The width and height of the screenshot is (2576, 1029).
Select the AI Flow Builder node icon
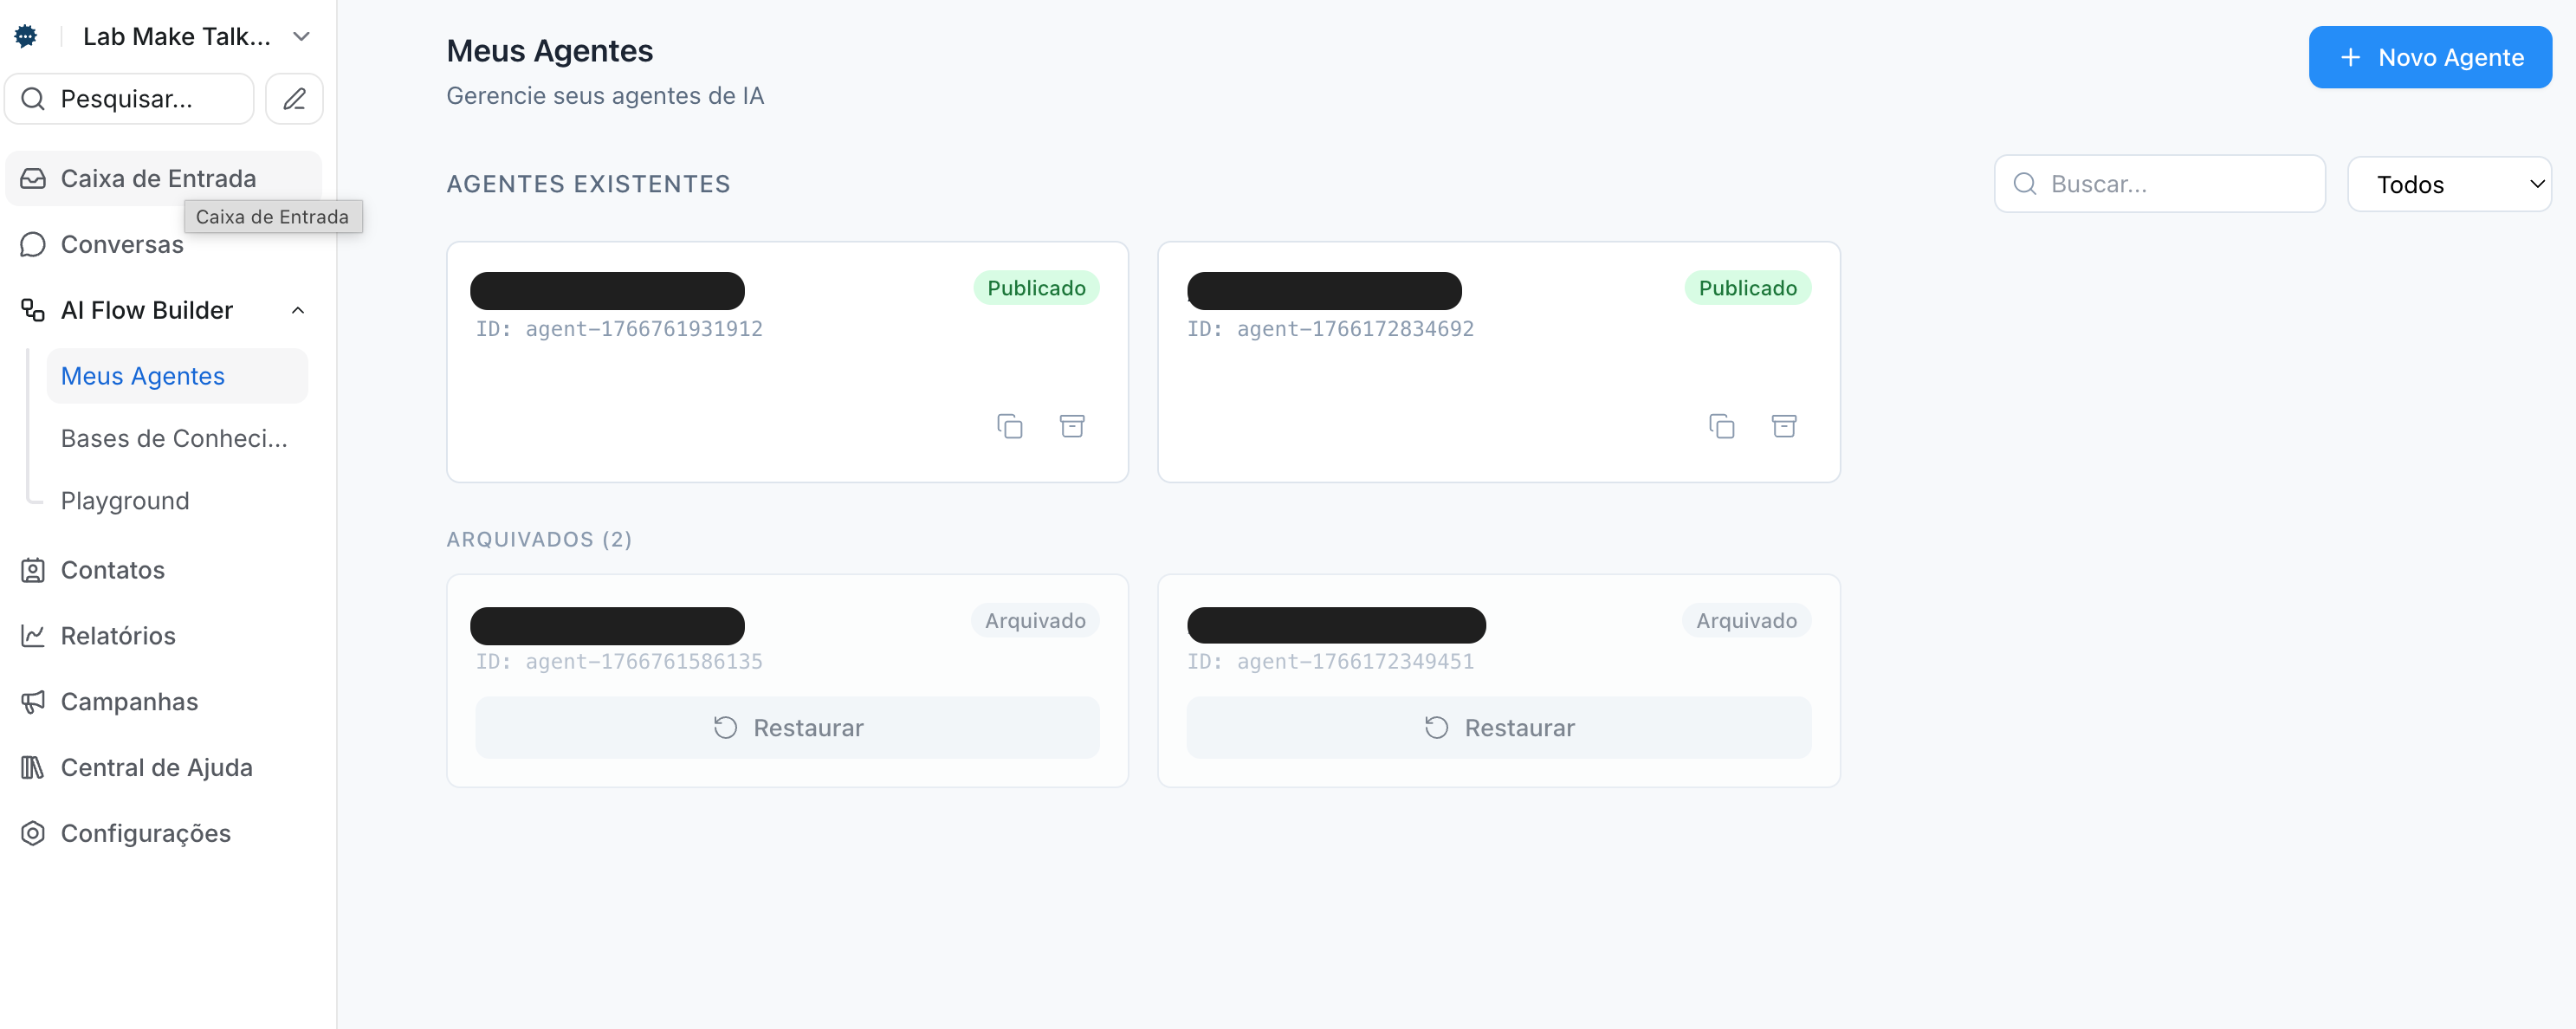pyautogui.click(x=32, y=309)
